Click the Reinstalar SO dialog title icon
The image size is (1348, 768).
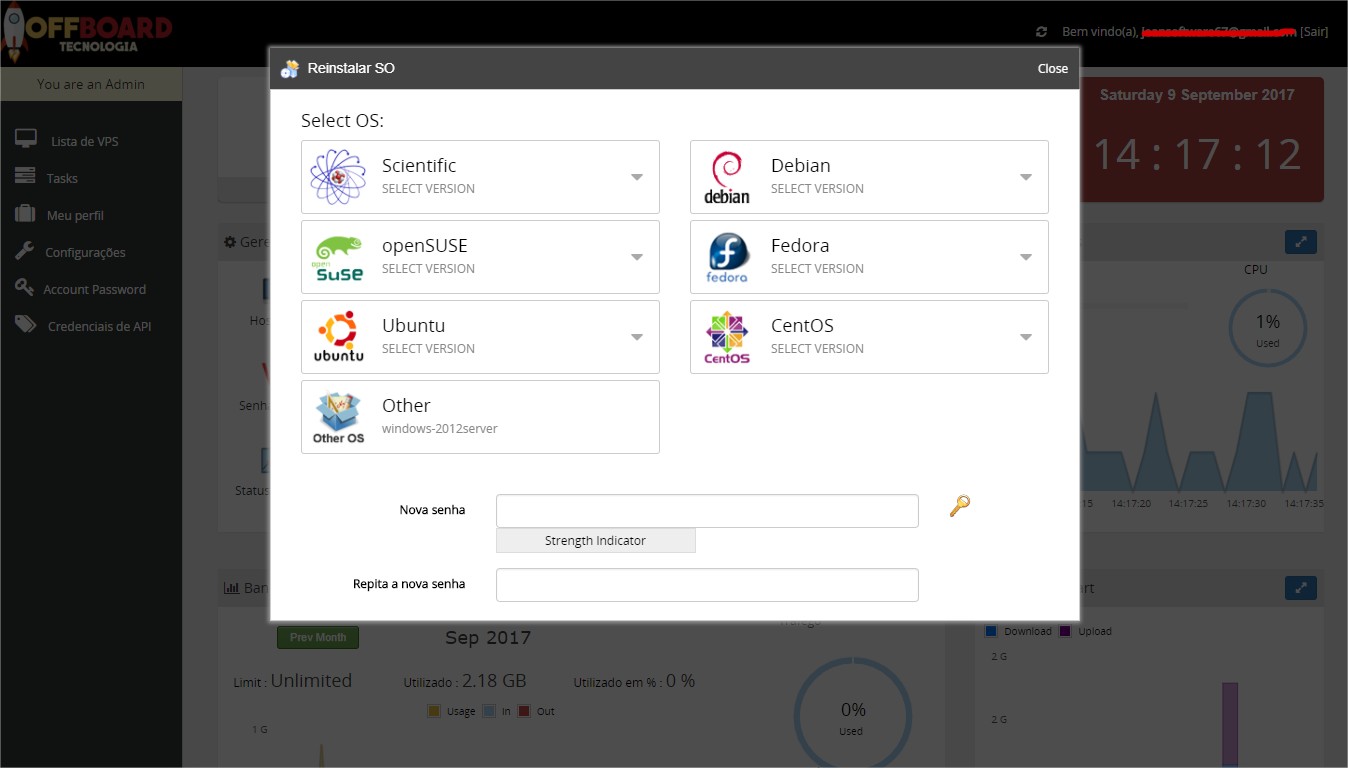pyautogui.click(x=290, y=68)
